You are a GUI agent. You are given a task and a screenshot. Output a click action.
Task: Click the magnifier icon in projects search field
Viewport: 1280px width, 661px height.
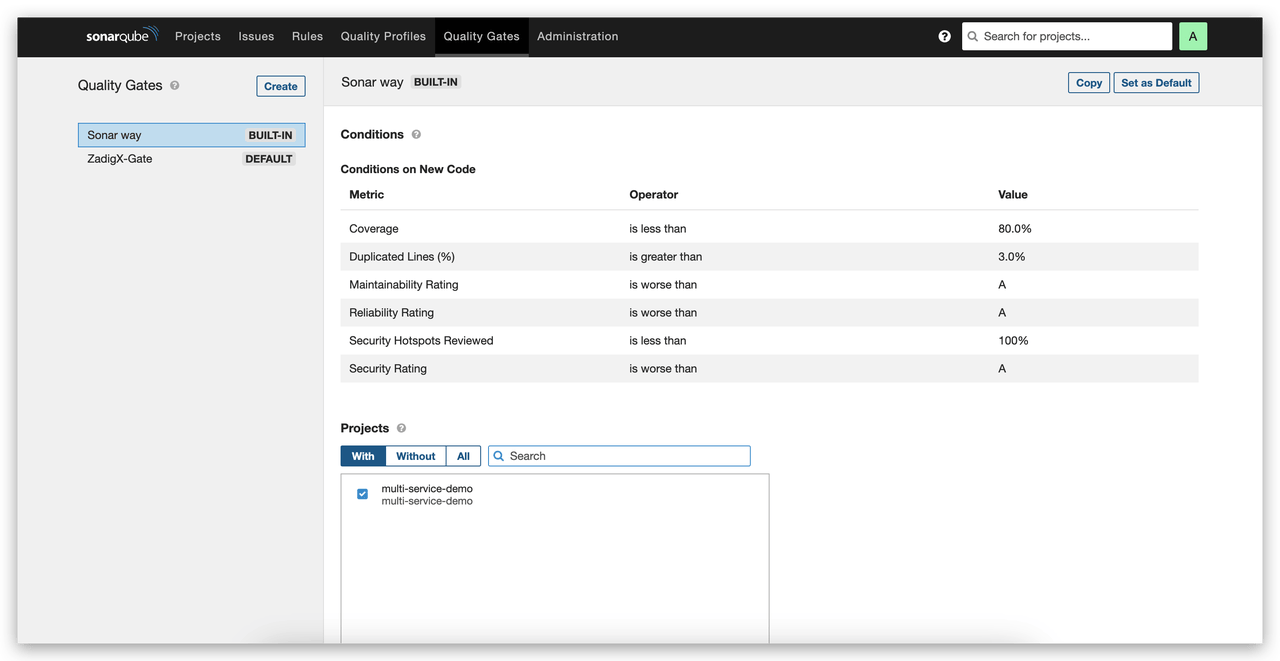tap(499, 456)
